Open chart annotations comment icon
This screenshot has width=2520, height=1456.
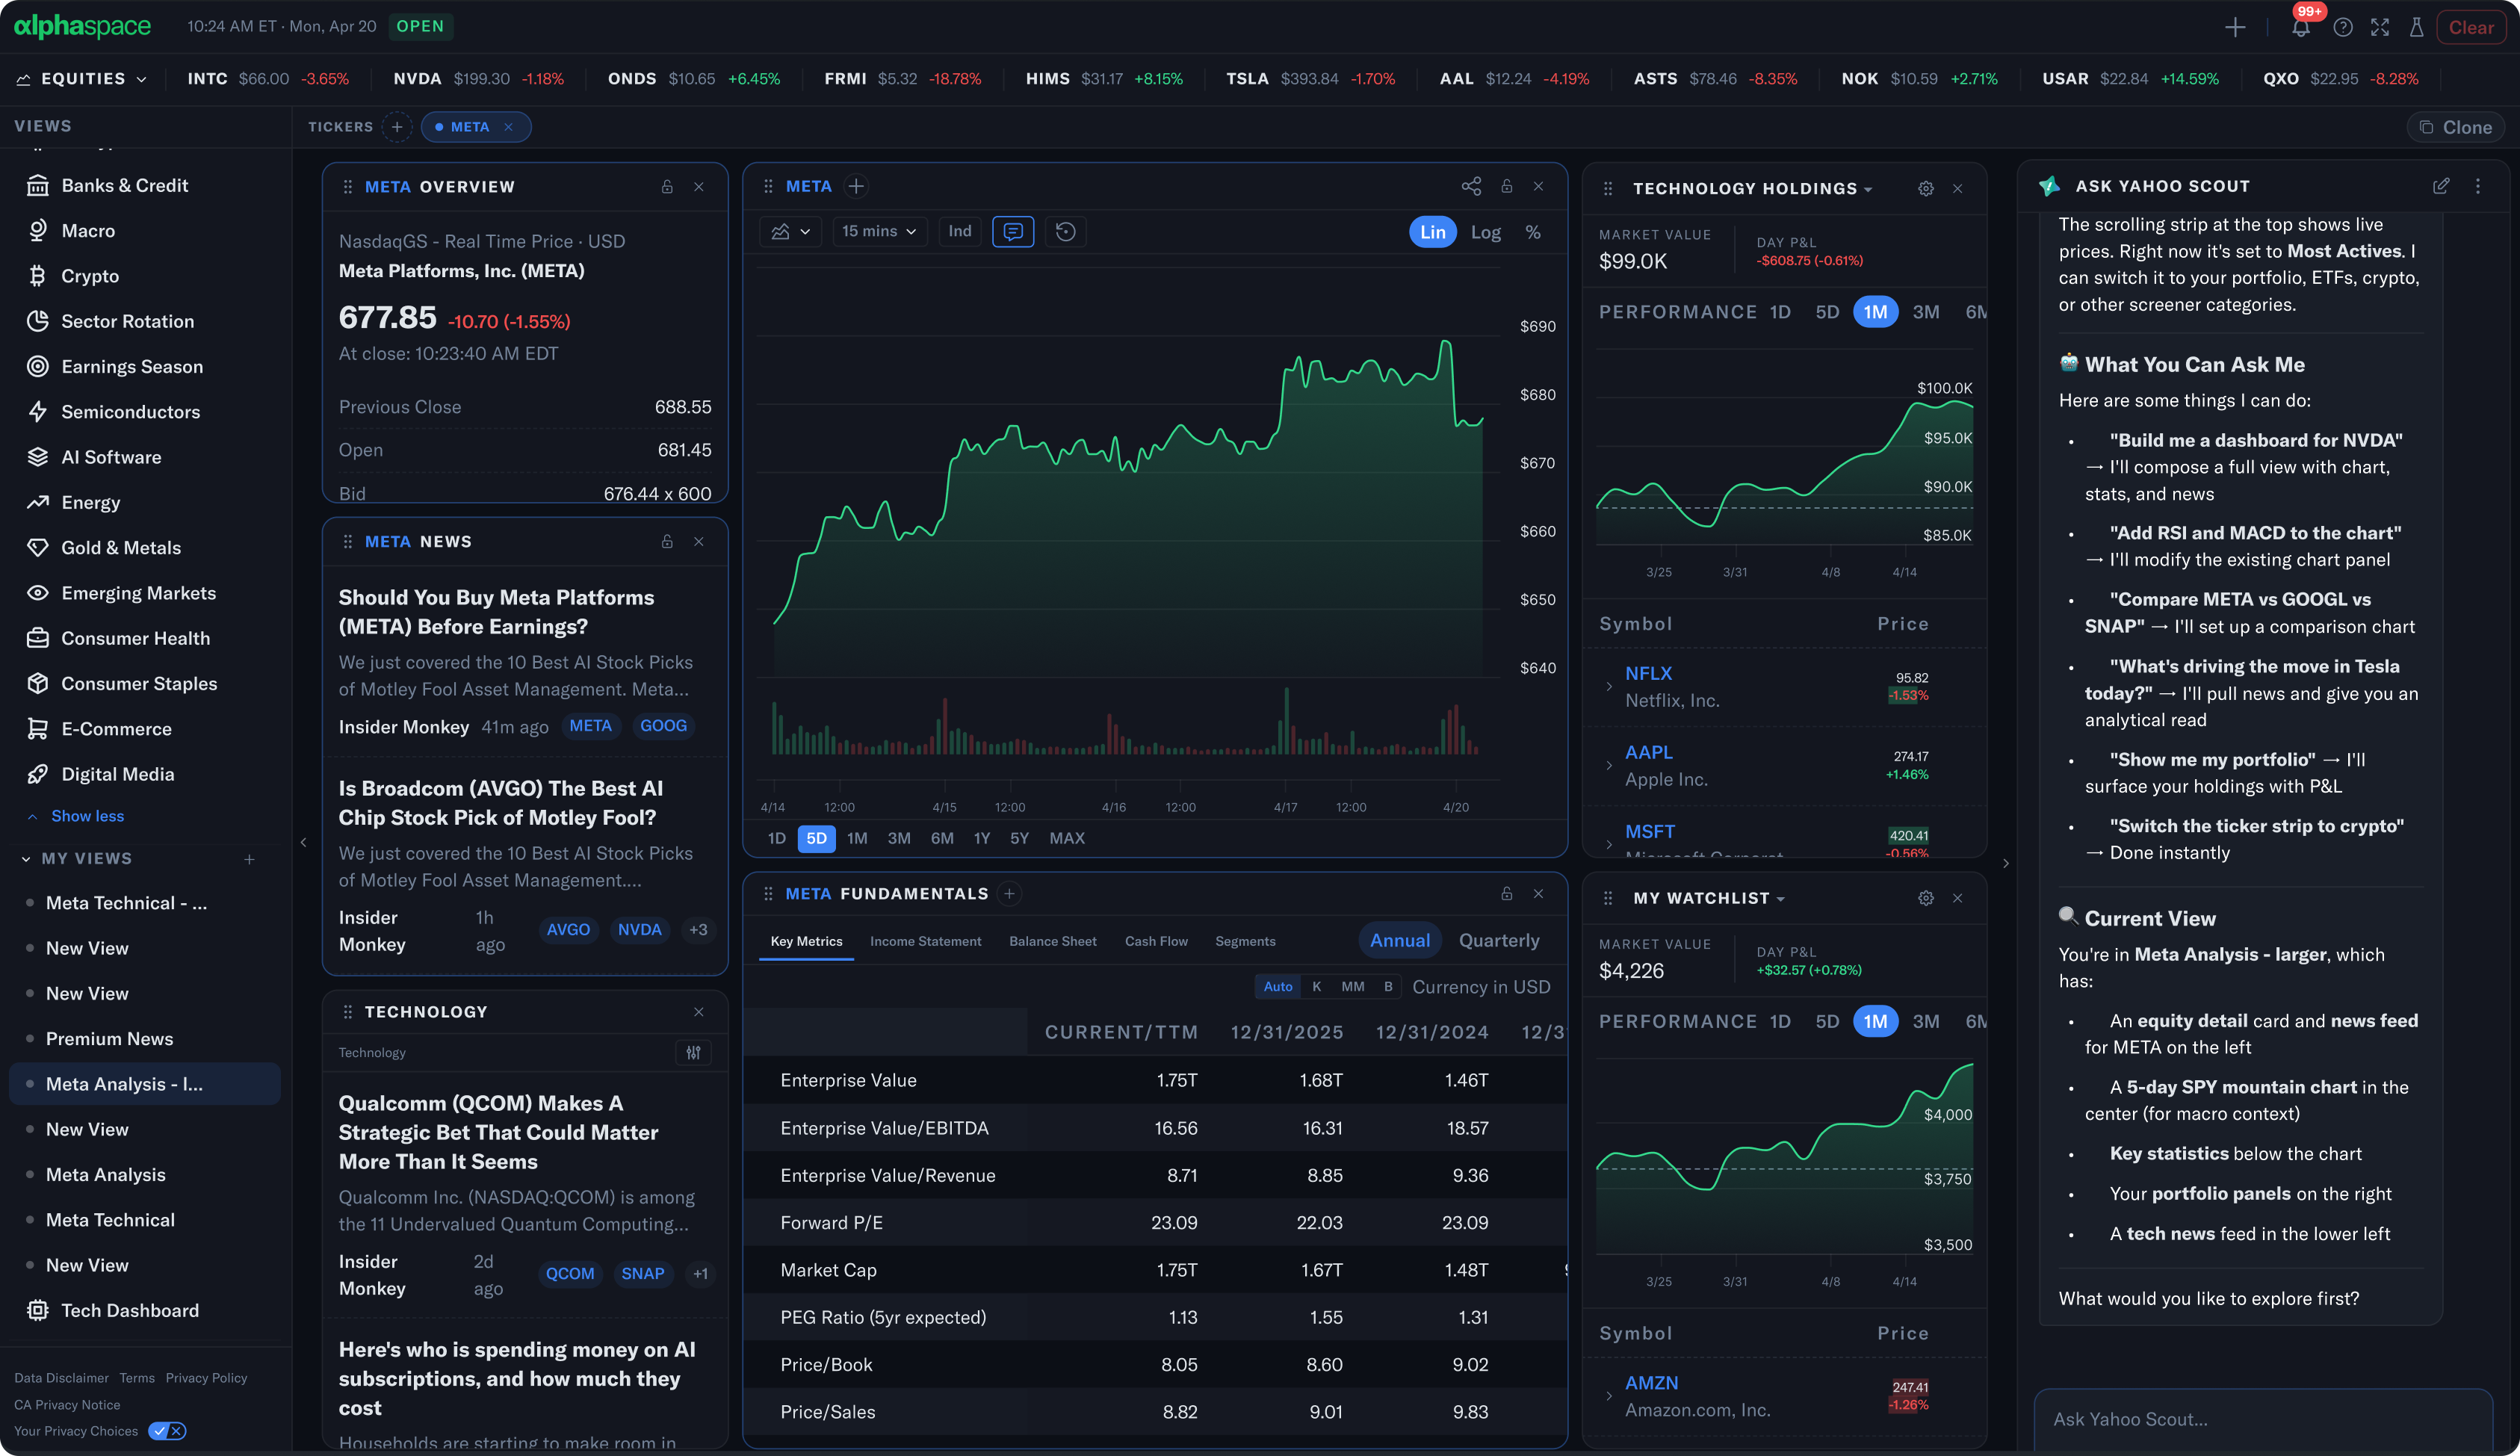(1013, 231)
